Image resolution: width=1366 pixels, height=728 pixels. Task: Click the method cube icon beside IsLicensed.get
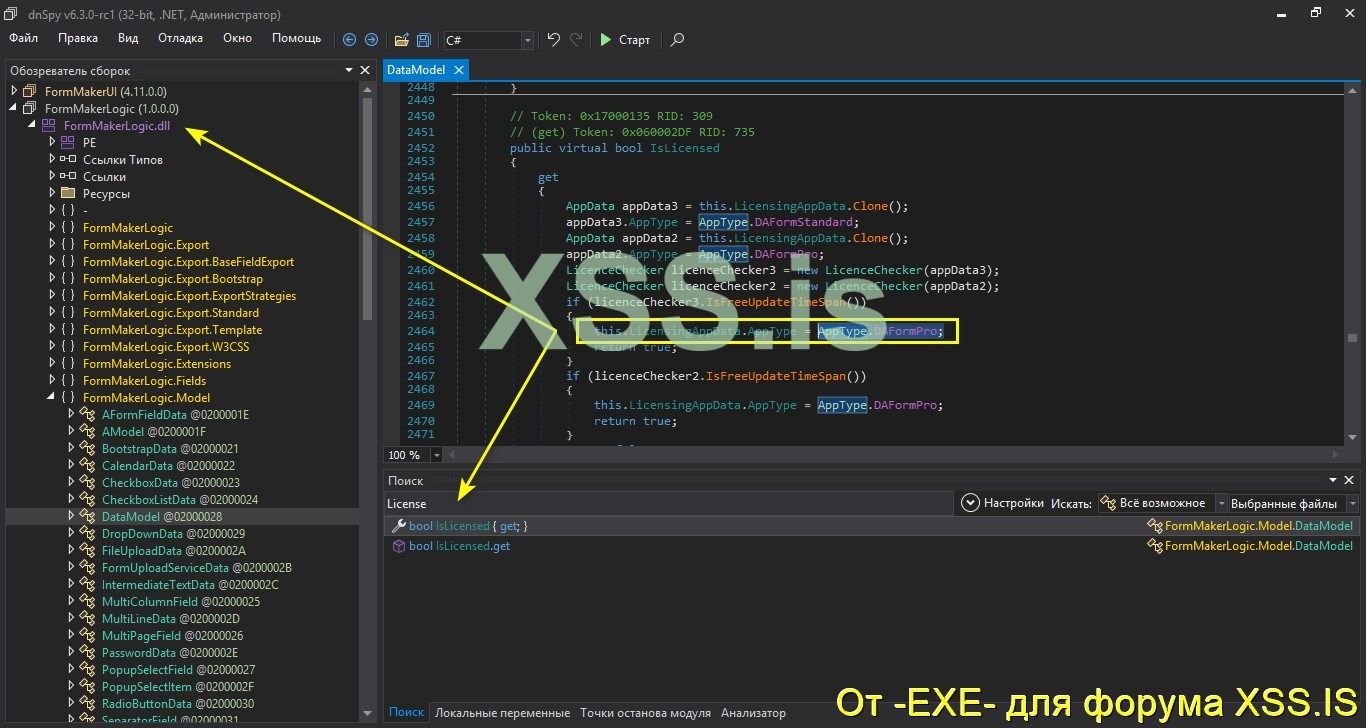point(398,546)
